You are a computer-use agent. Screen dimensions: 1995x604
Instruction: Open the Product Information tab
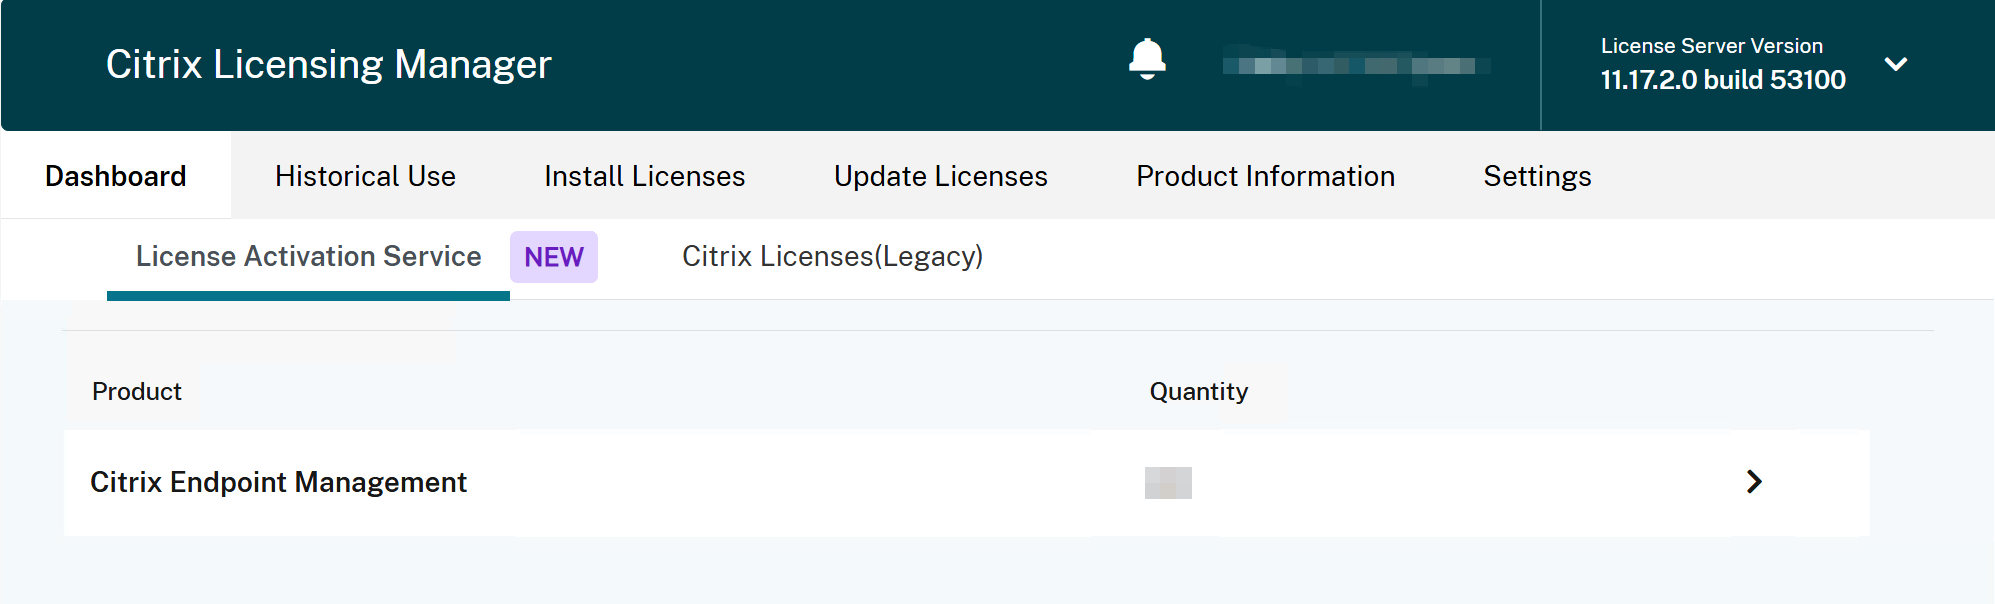(x=1265, y=176)
